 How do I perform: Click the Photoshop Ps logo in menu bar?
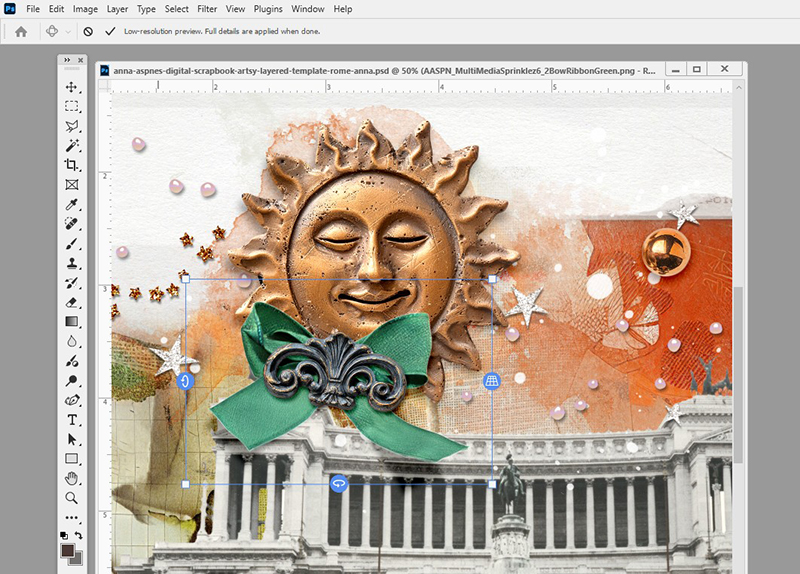pyautogui.click(x=10, y=9)
